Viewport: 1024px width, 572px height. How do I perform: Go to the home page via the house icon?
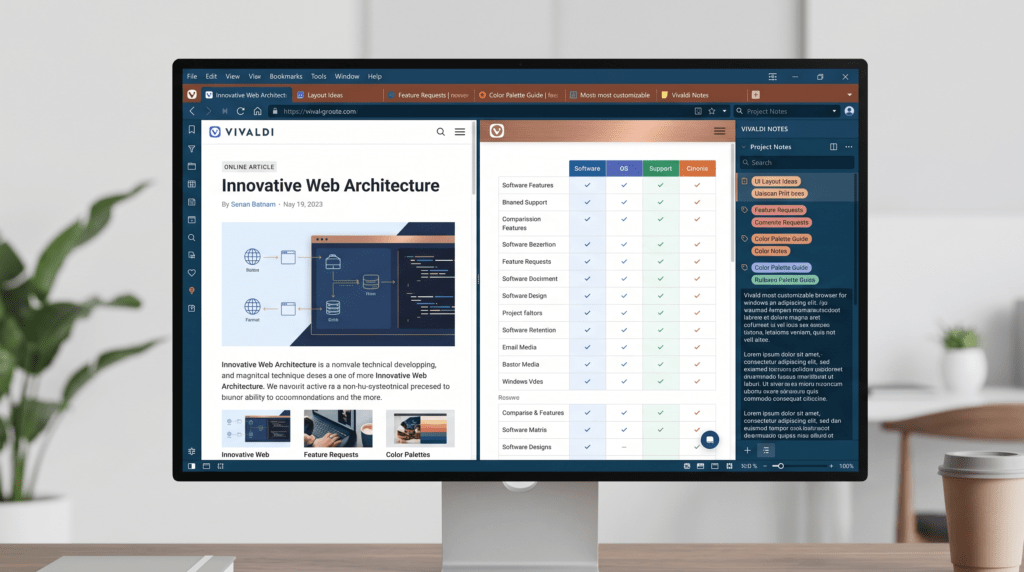[x=257, y=112]
